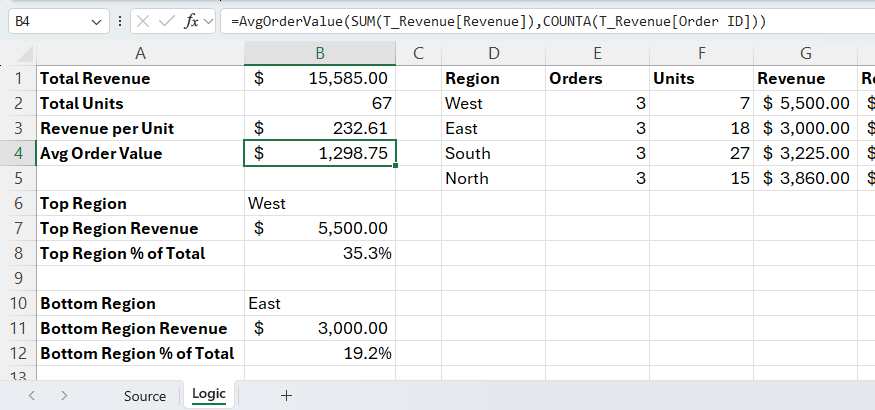Image resolution: width=875 pixels, height=410 pixels.
Task: Click the Bottom Region % of Total label
Action: point(140,353)
